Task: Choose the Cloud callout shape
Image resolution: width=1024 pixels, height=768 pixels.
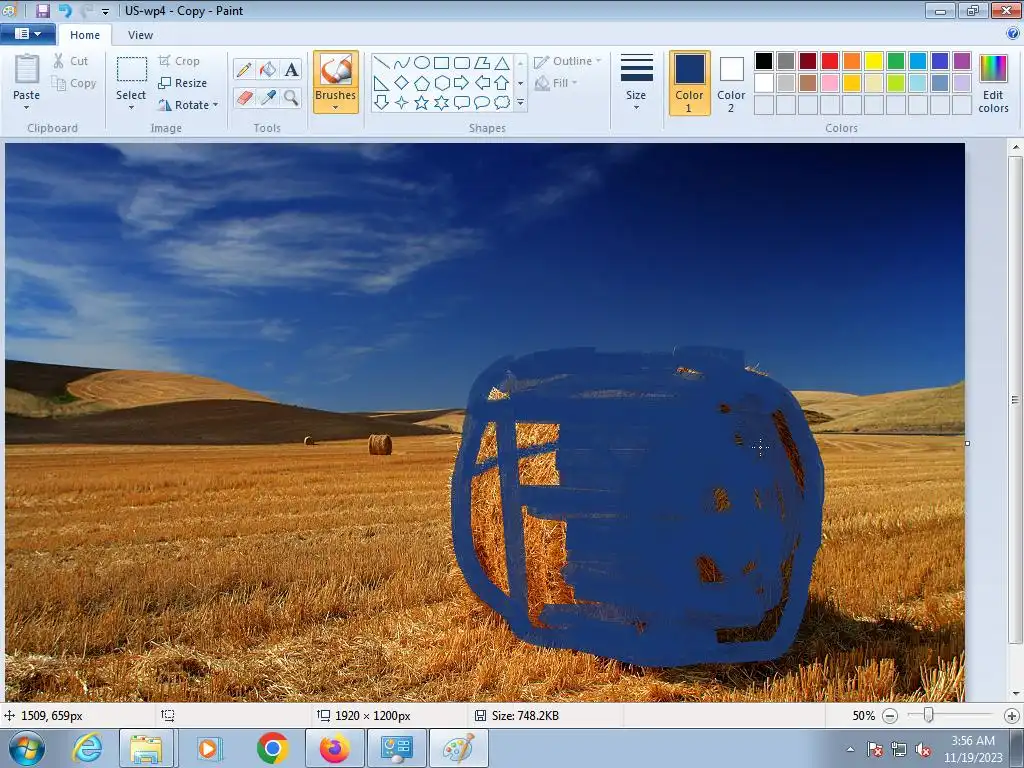Action: pos(502,103)
